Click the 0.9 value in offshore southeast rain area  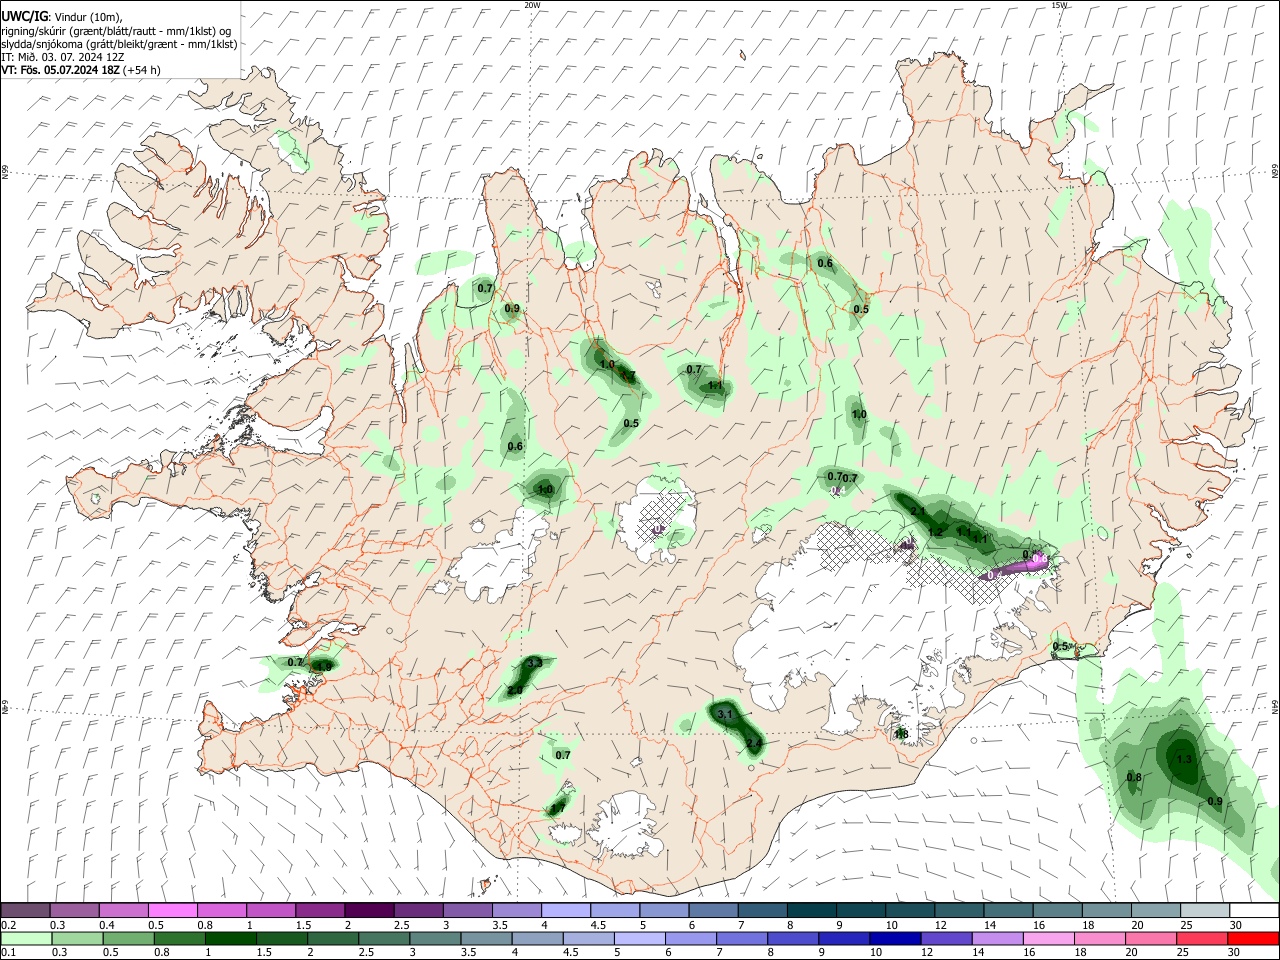[x=1215, y=801]
